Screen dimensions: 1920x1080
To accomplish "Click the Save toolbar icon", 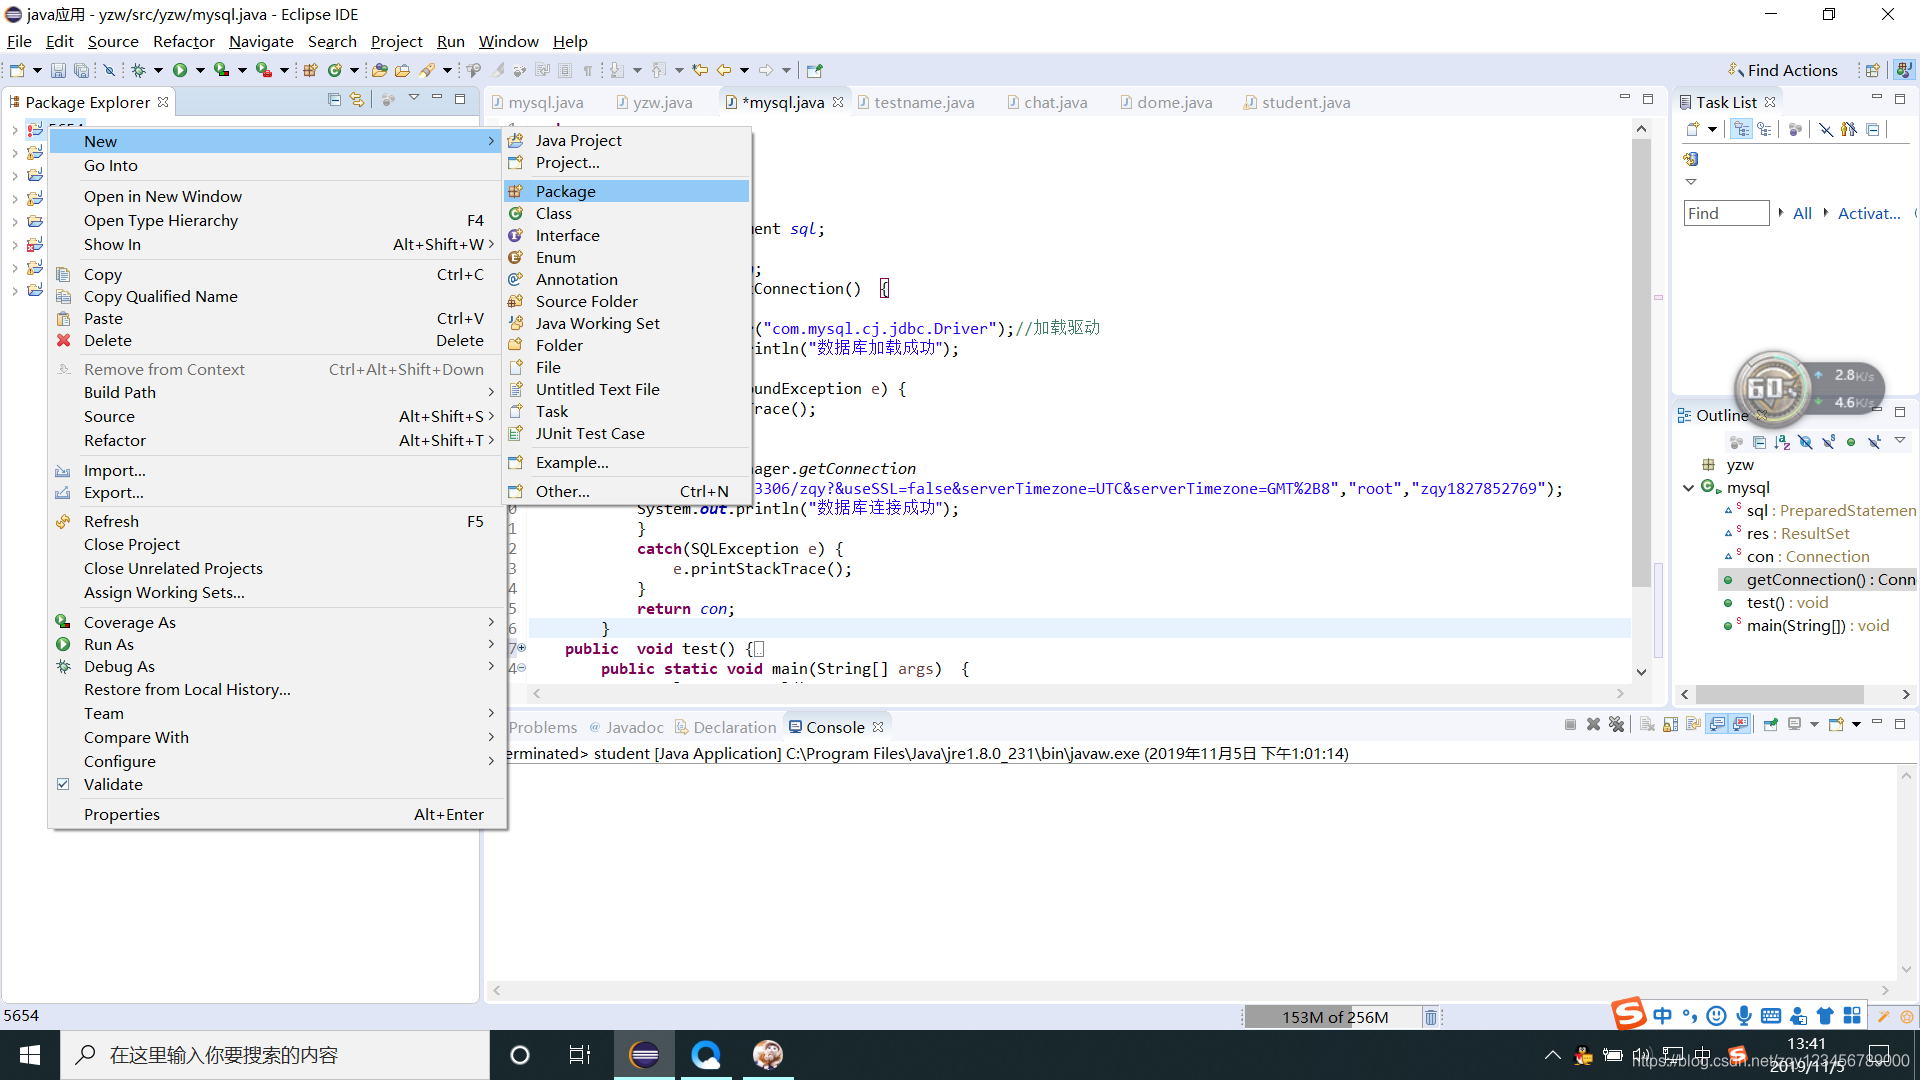I will [x=58, y=70].
